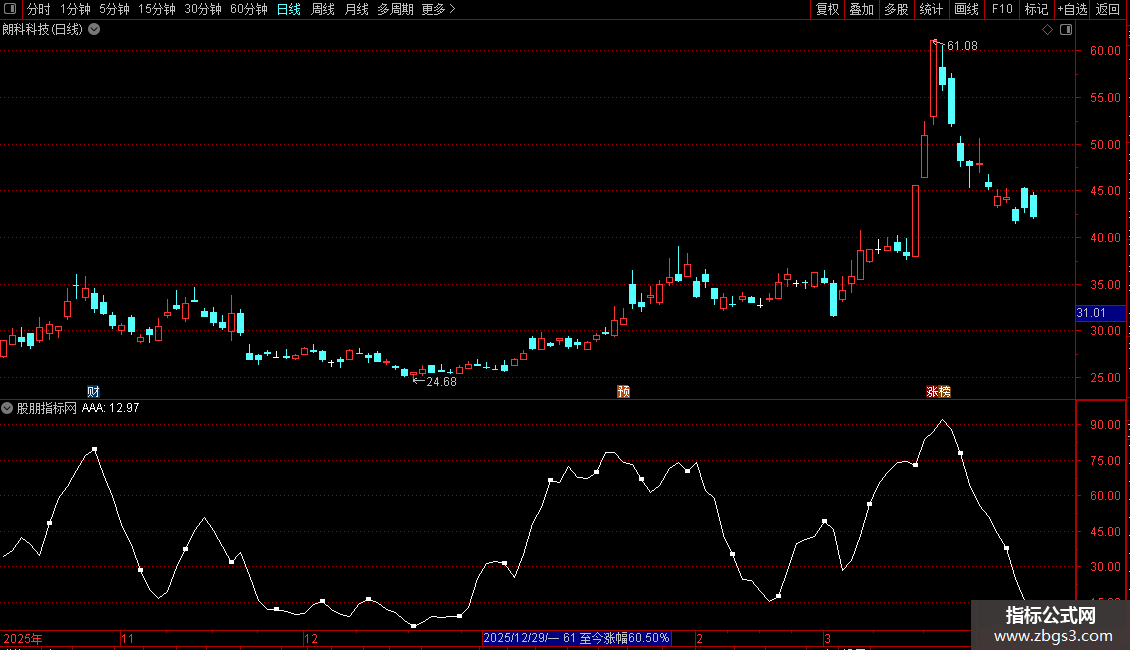
Task: Select the 日线 daily chart tab
Action: tap(289, 9)
